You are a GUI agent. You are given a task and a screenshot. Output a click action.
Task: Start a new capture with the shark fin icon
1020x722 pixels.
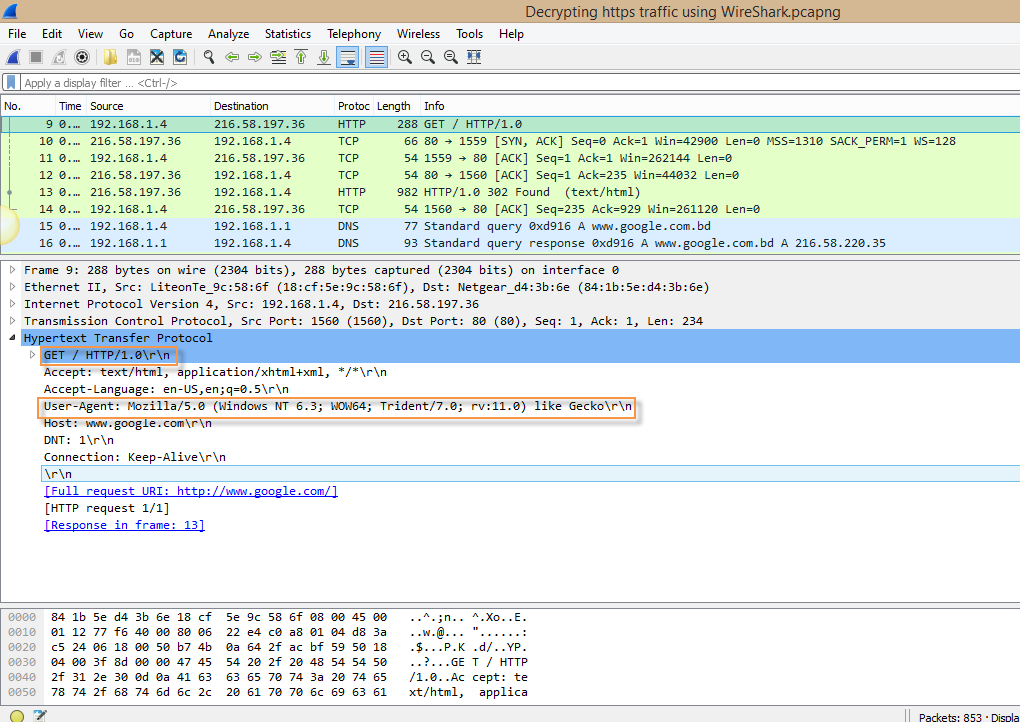(x=14, y=57)
